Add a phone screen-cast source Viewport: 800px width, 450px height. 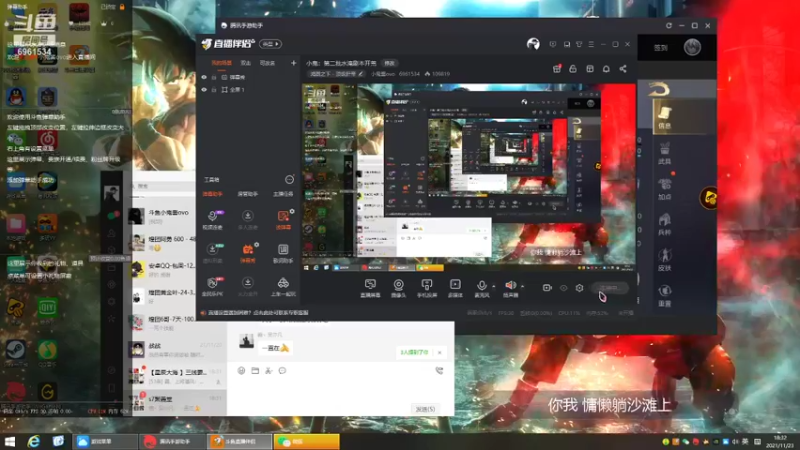click(427, 288)
